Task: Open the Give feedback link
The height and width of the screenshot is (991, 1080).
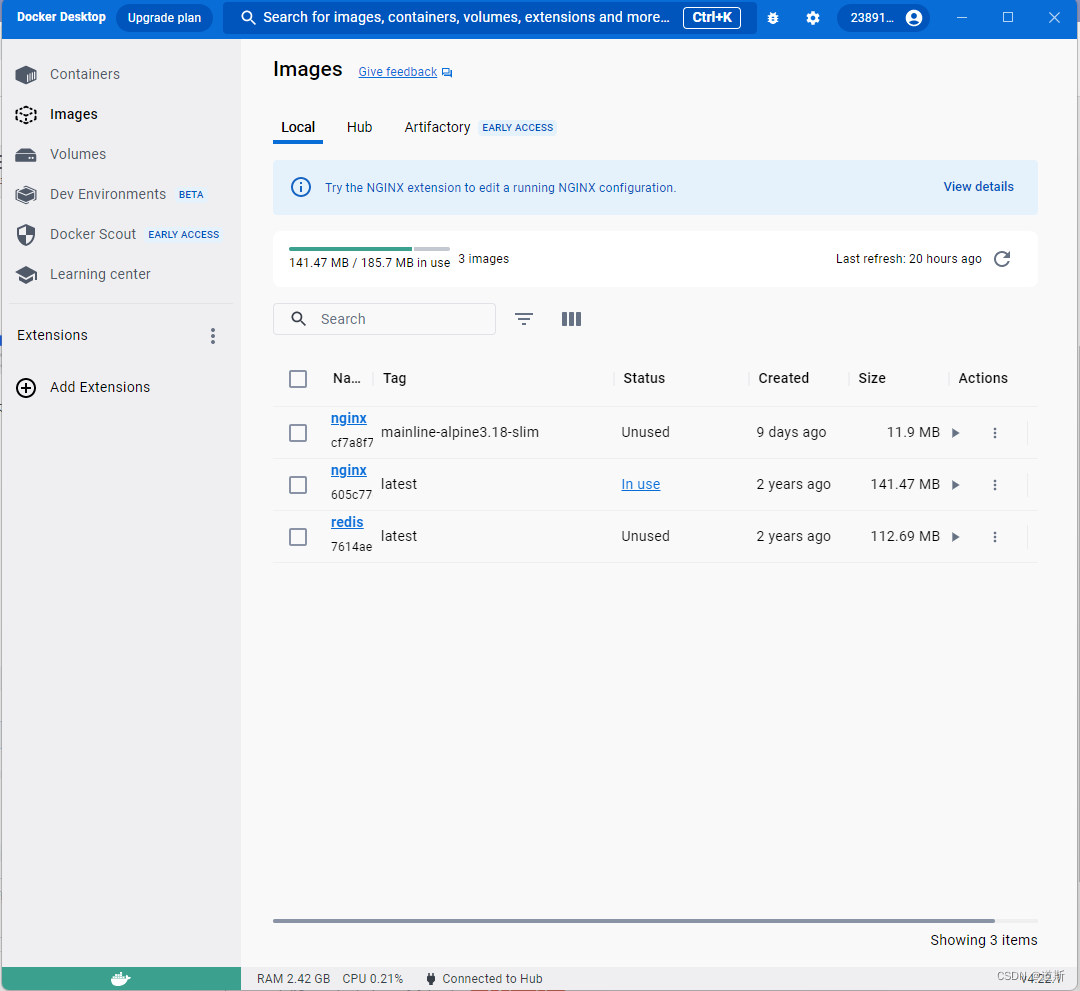Action: coord(397,72)
